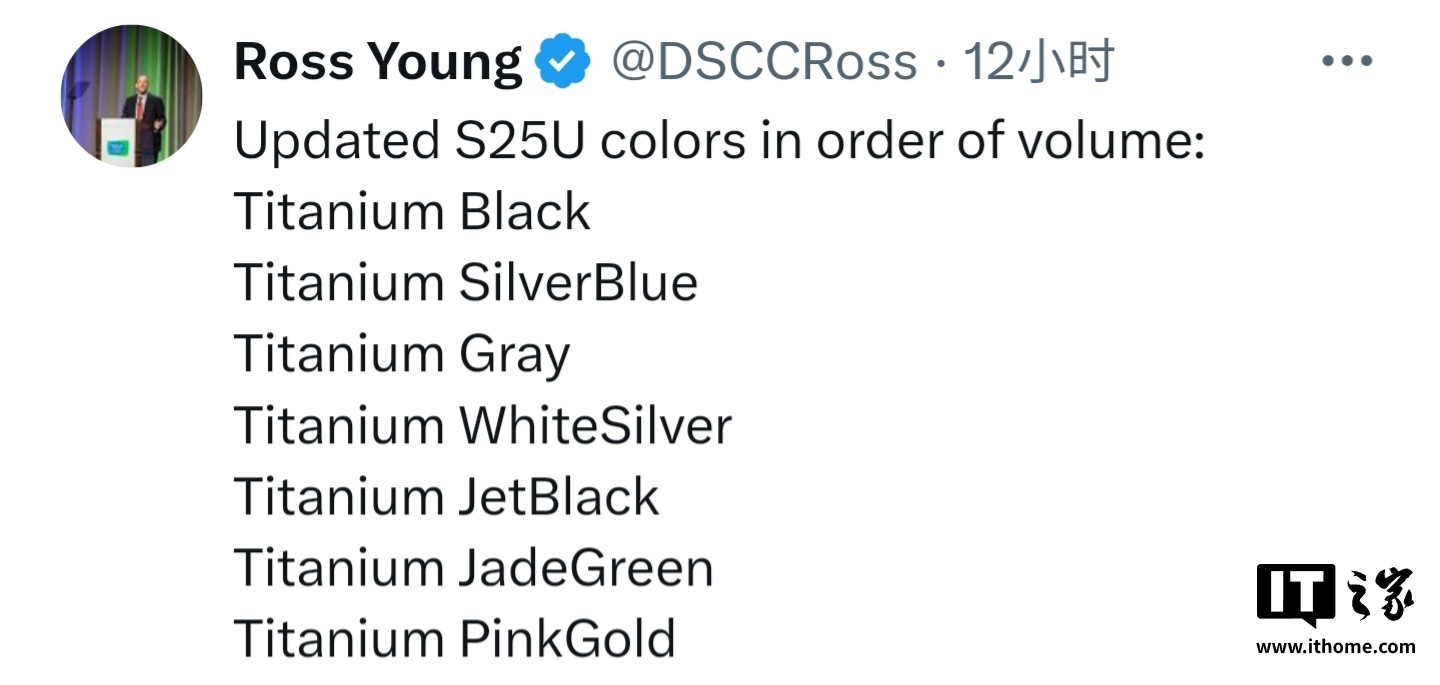The image size is (1440, 685).
Task: Click the Titanium JadeGreen line
Action: pos(473,568)
